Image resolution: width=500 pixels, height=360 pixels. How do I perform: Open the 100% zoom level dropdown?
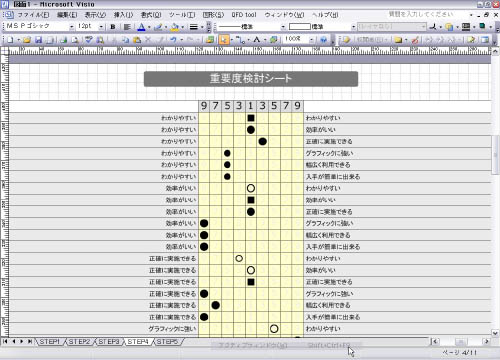click(311, 40)
